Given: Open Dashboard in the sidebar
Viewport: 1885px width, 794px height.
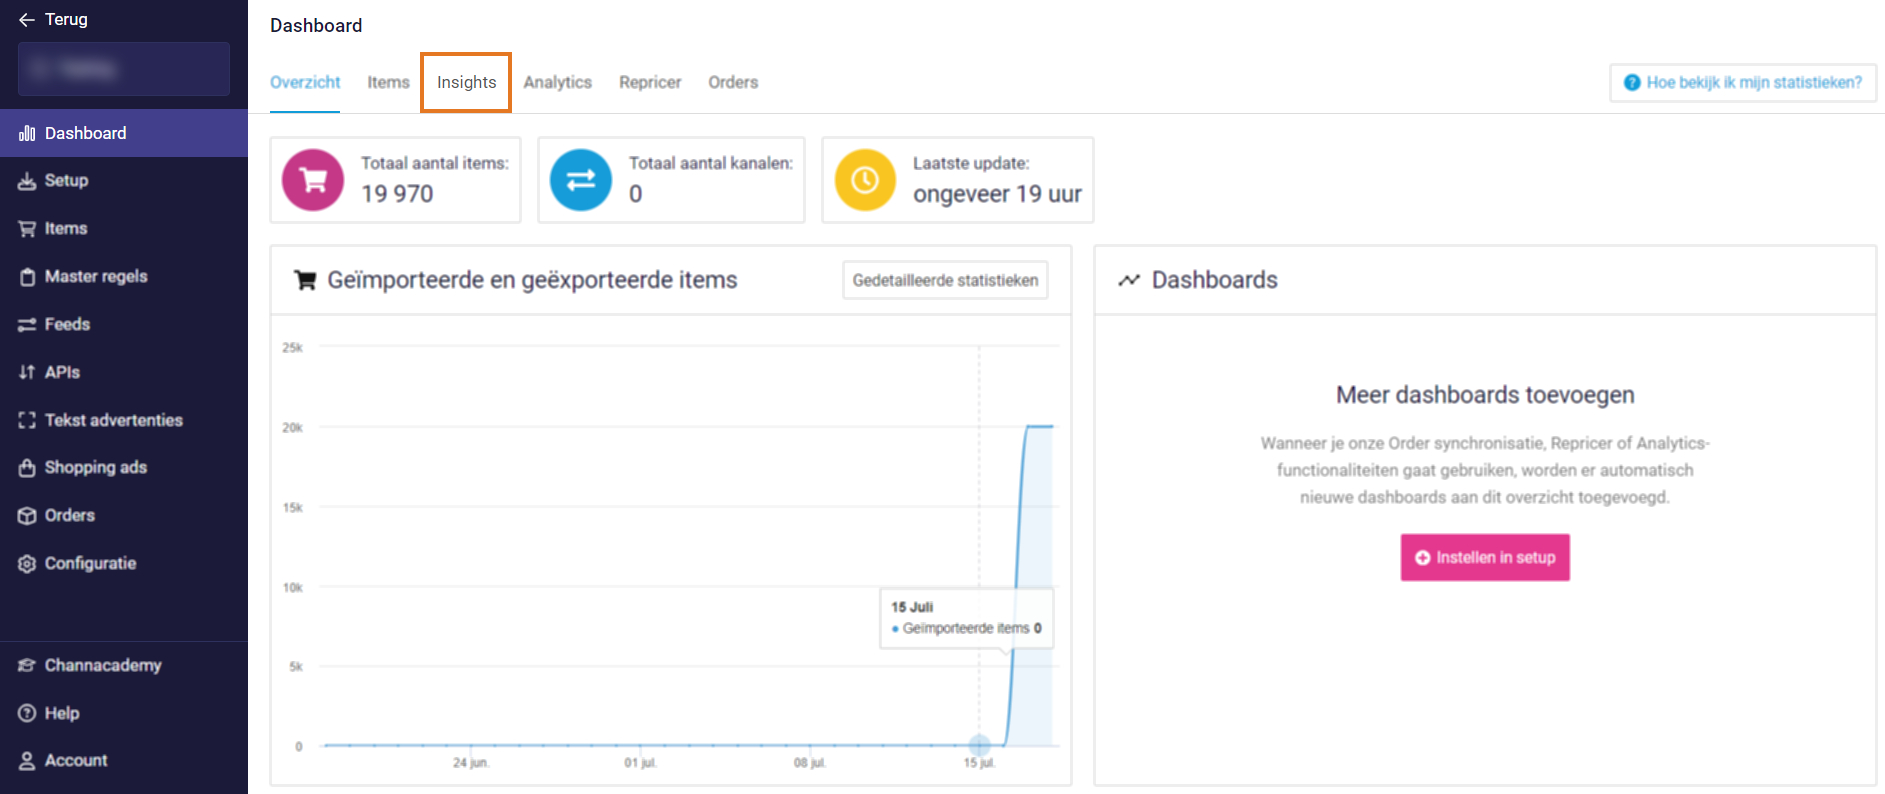Looking at the screenshot, I should [x=124, y=133].
